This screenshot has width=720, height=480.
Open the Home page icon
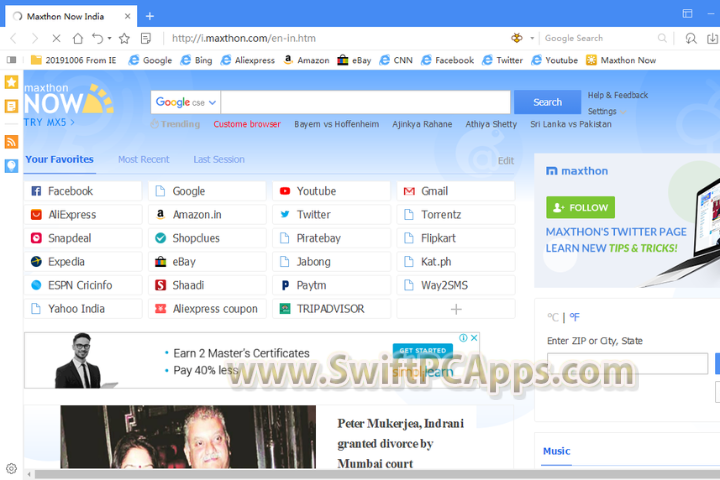pos(78,39)
